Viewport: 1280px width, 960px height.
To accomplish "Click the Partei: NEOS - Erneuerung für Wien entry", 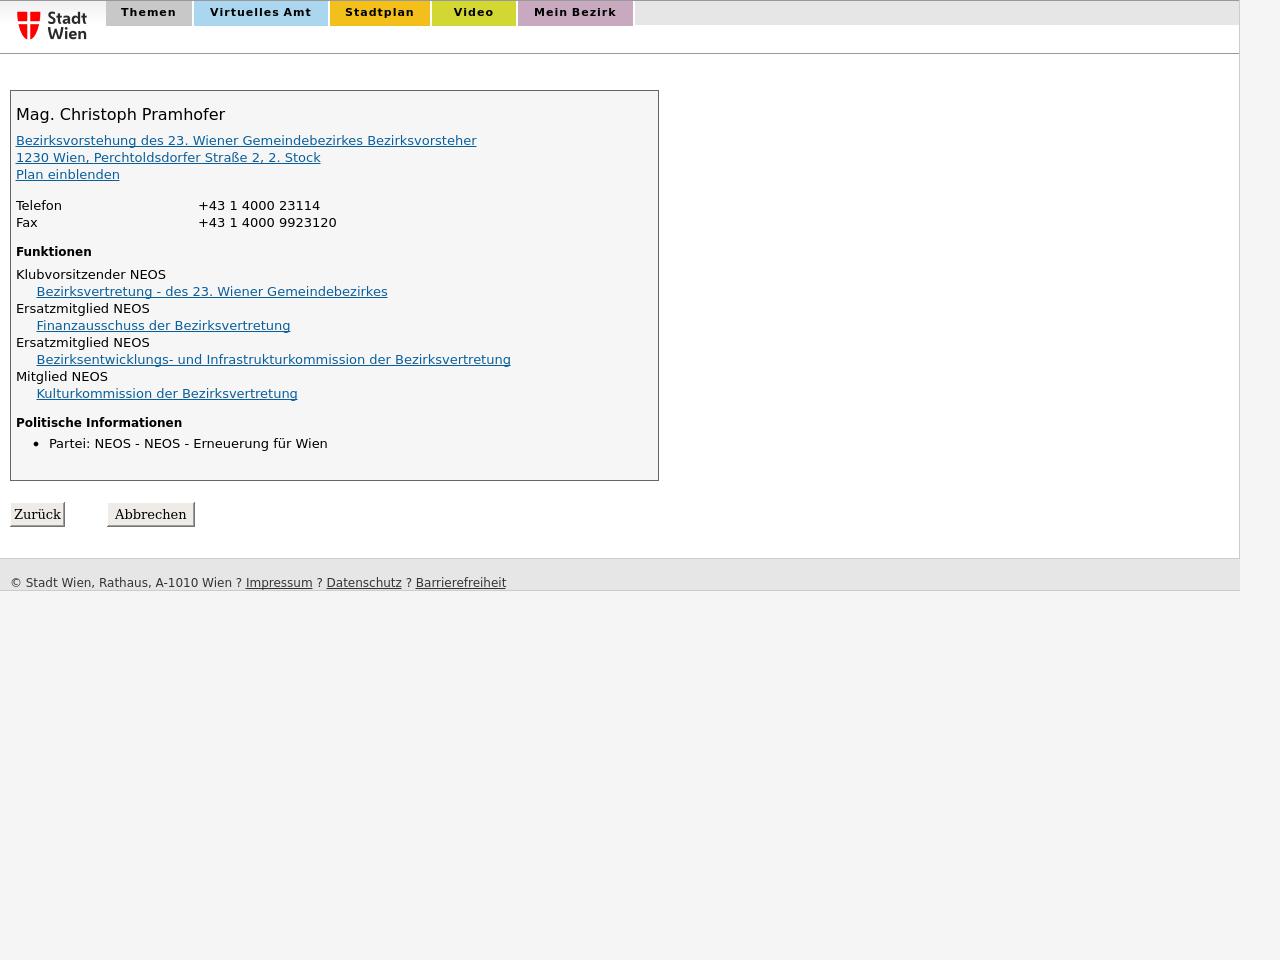I will 188,444.
